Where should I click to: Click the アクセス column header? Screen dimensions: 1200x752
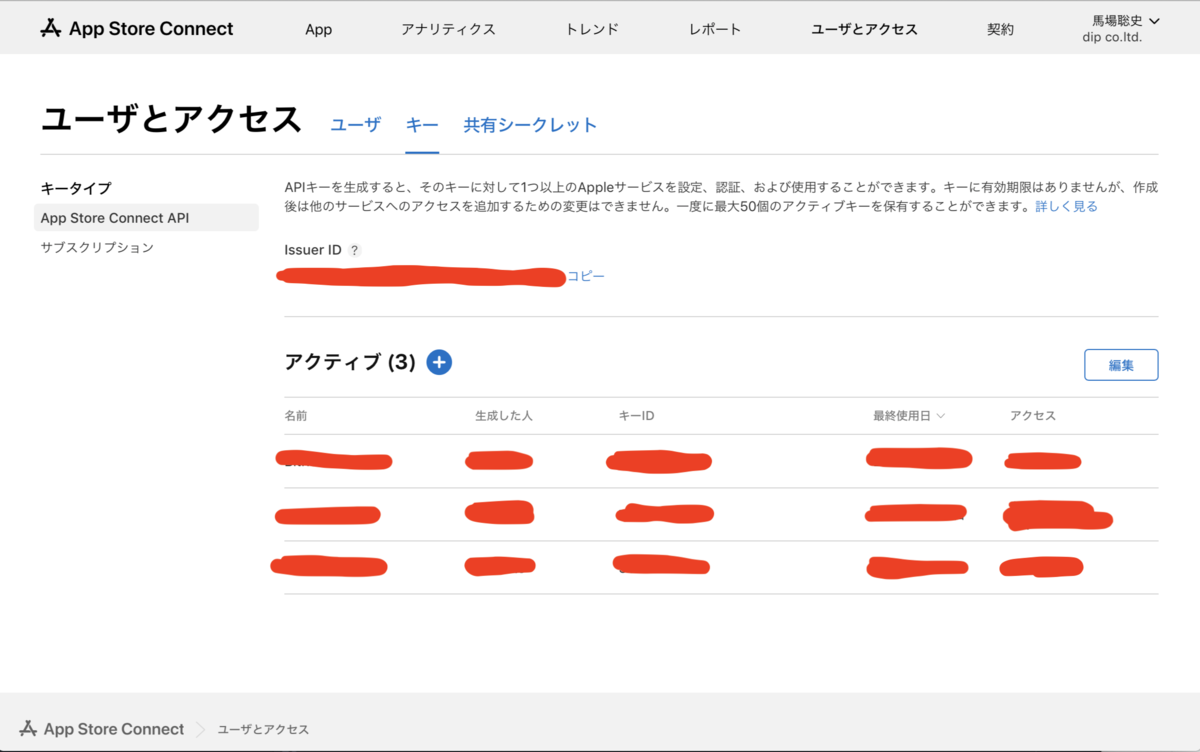pyautogui.click(x=1033, y=415)
